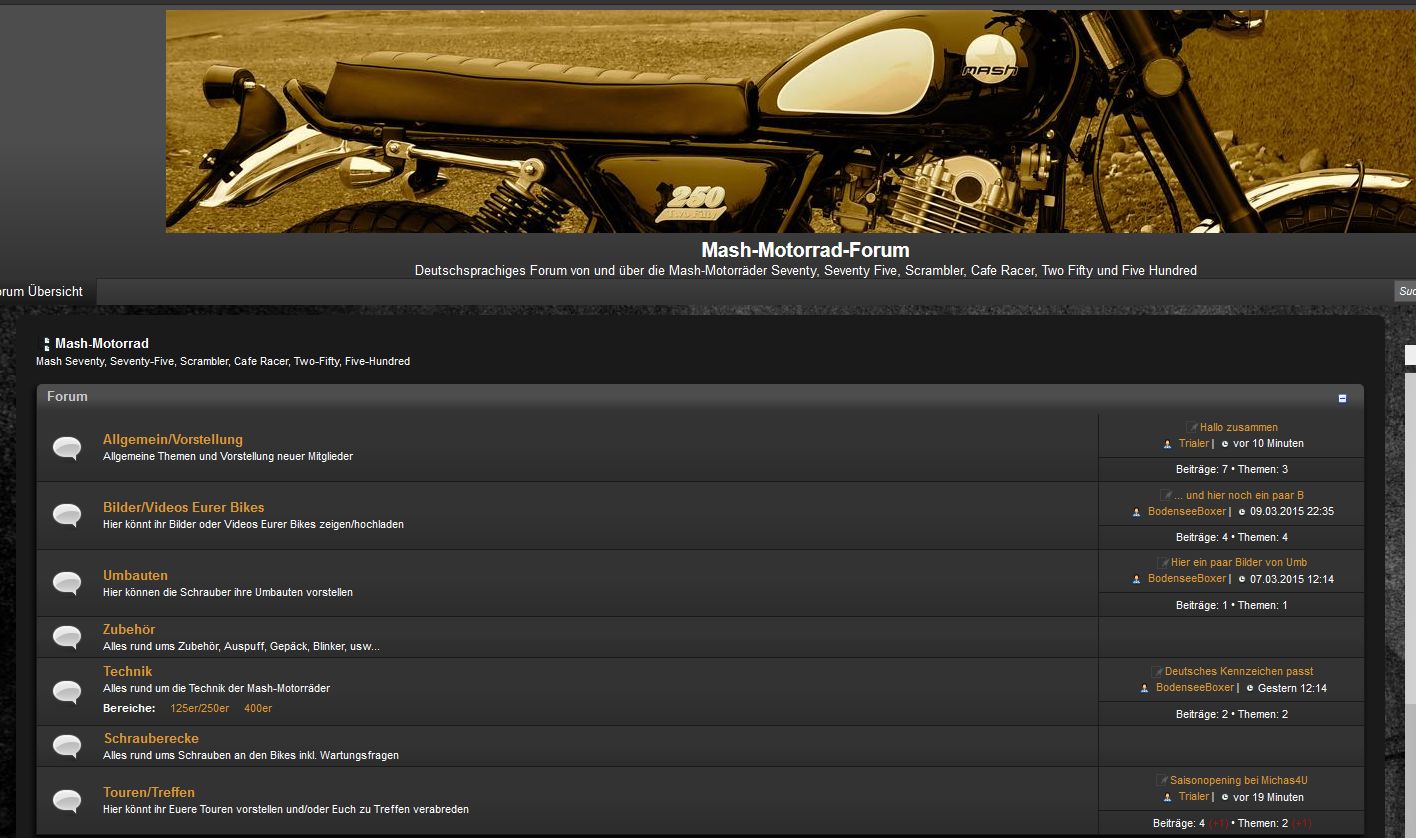Click 'Beiträge: 2 • Themen: 2' stats in Technik row

click(1231, 714)
